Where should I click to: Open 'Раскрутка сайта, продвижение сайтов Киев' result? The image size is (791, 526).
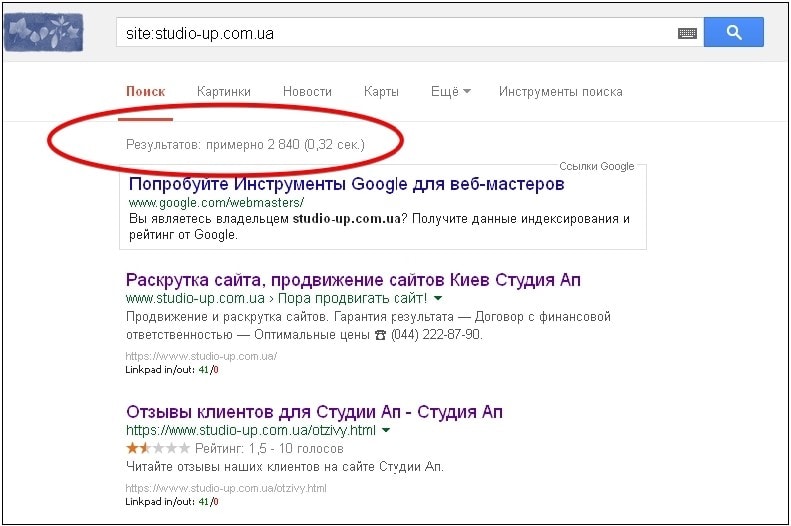pos(353,280)
